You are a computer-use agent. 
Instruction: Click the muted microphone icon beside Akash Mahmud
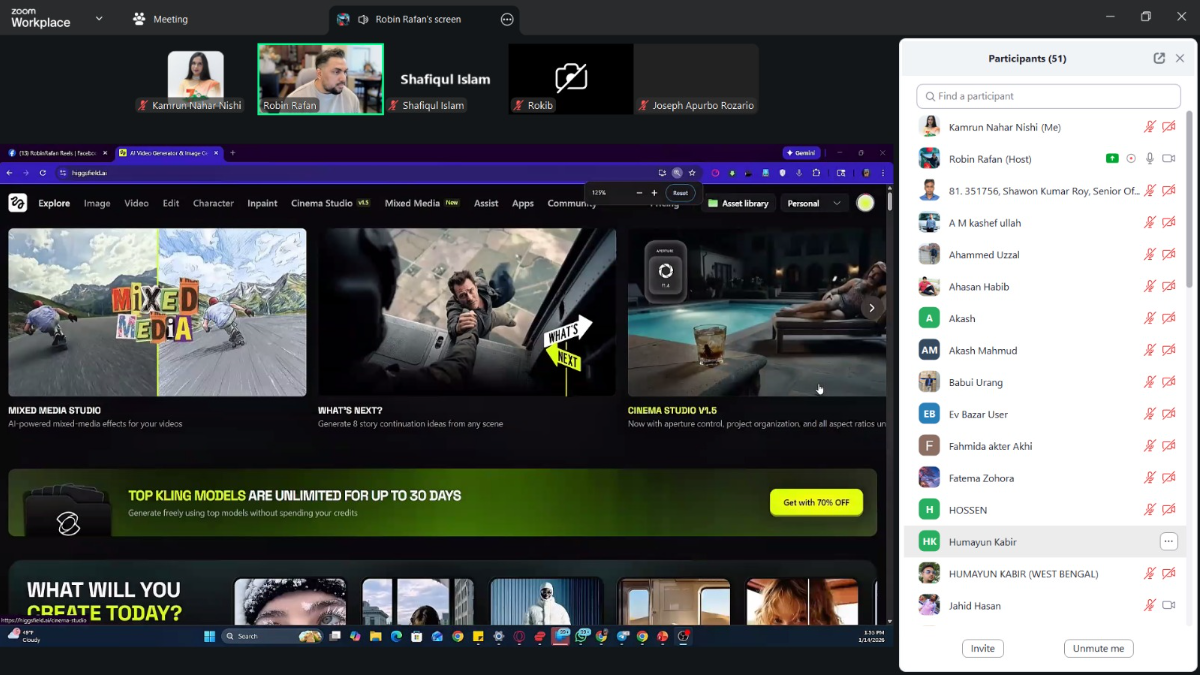point(1150,351)
